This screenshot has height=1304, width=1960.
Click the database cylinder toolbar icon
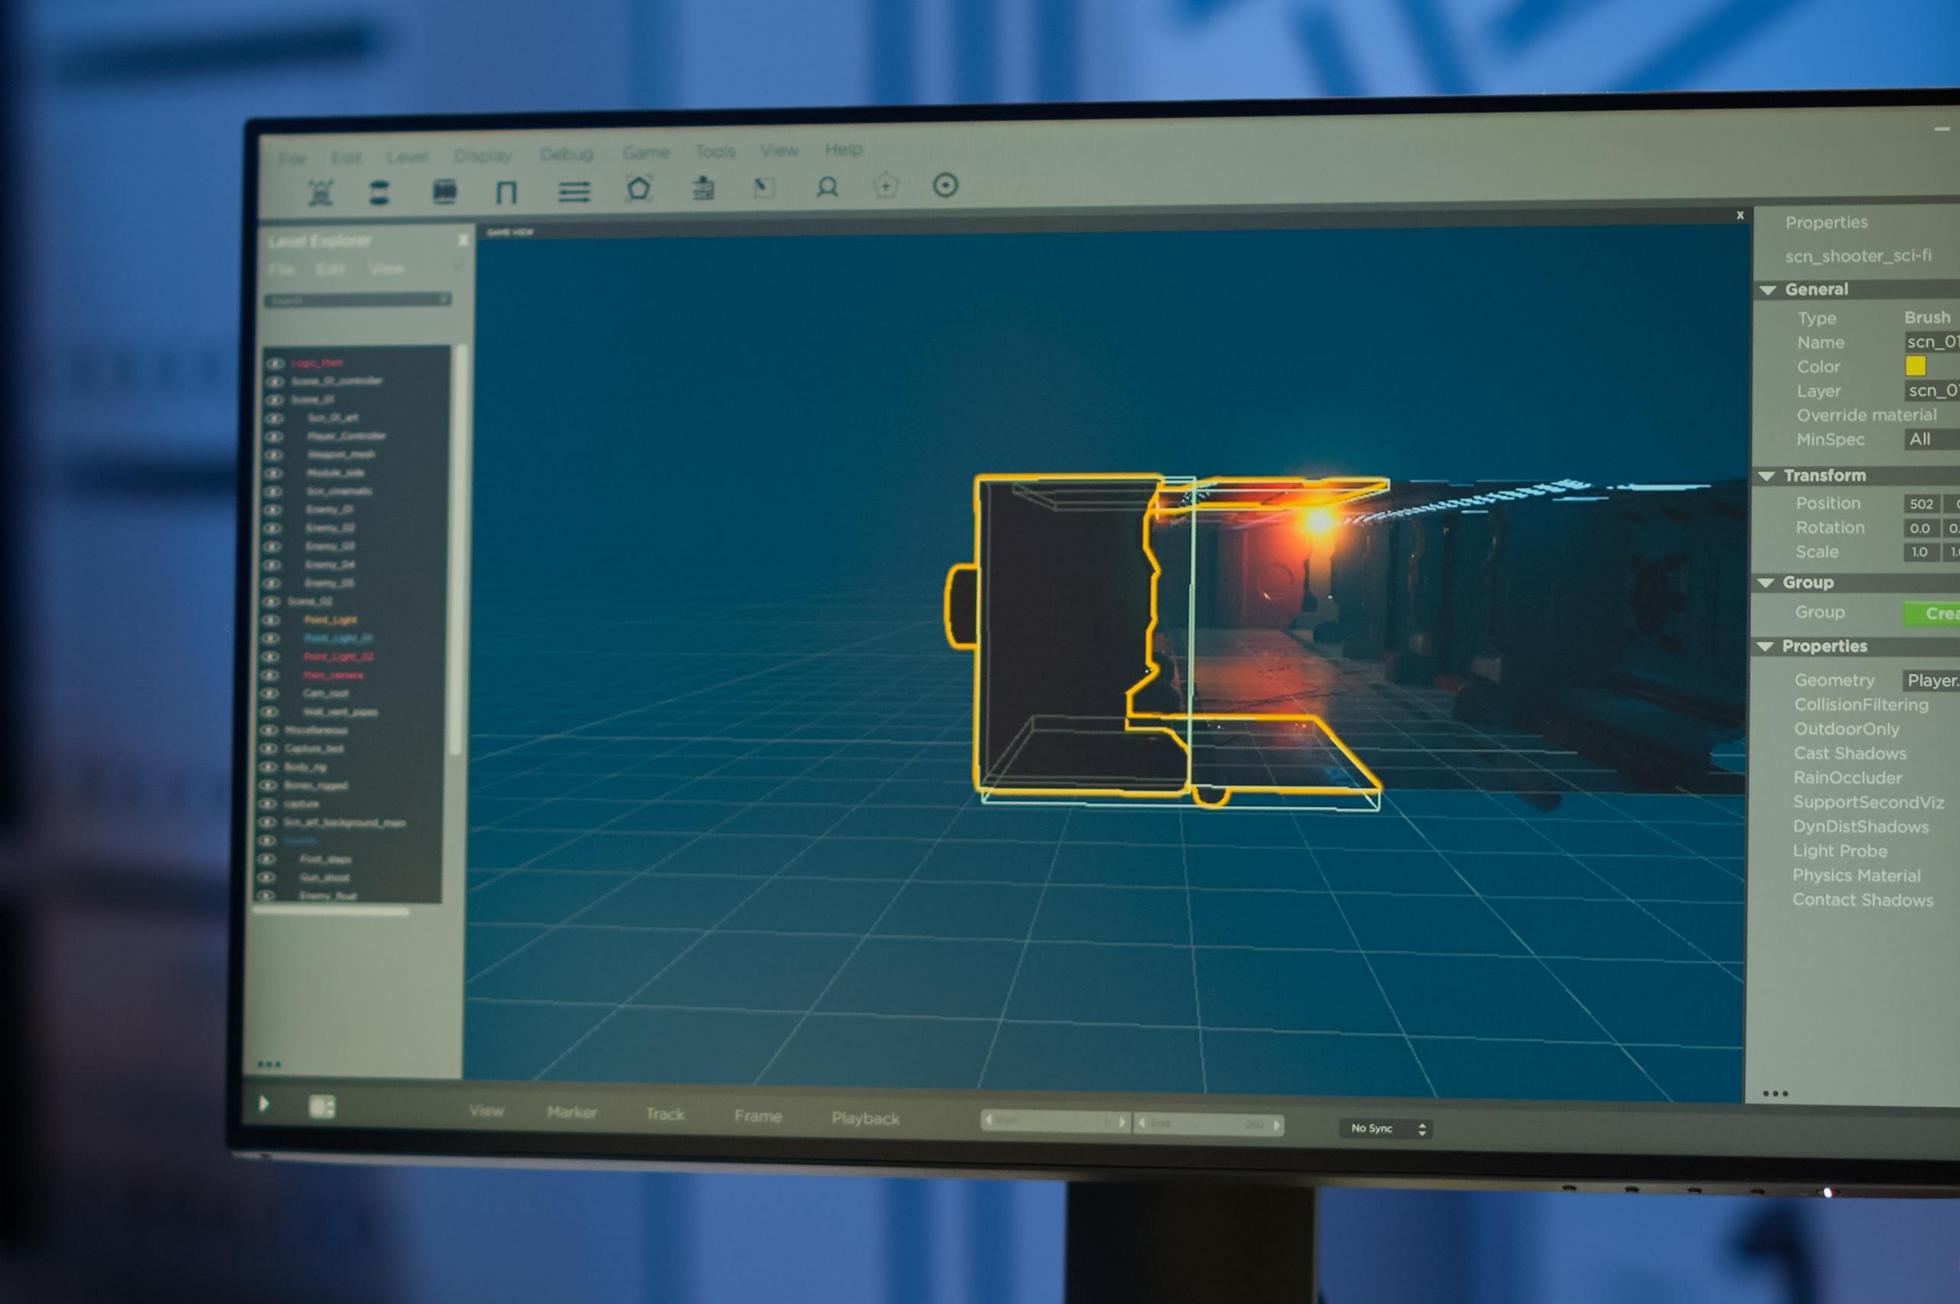379,192
